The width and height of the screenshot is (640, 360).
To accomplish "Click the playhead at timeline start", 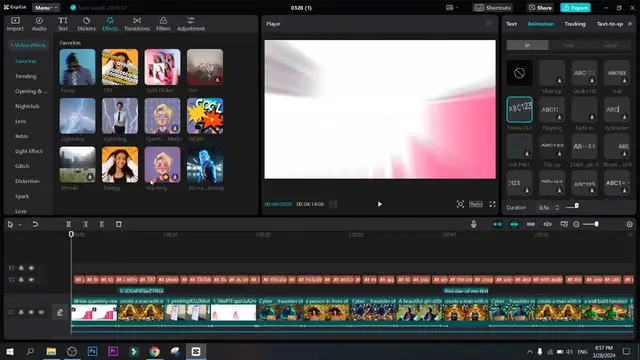I will tap(71, 234).
